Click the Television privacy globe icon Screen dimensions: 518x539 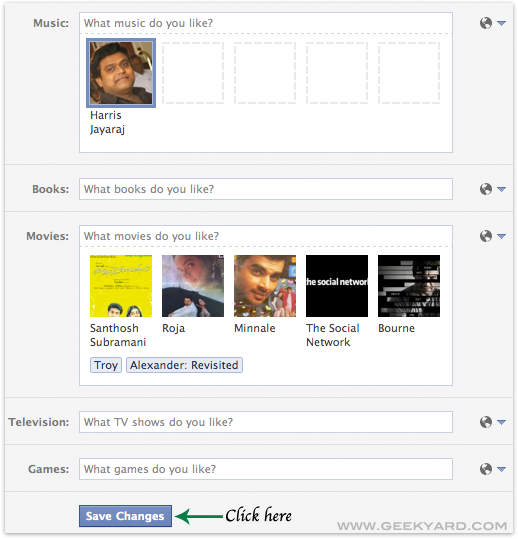(x=486, y=422)
